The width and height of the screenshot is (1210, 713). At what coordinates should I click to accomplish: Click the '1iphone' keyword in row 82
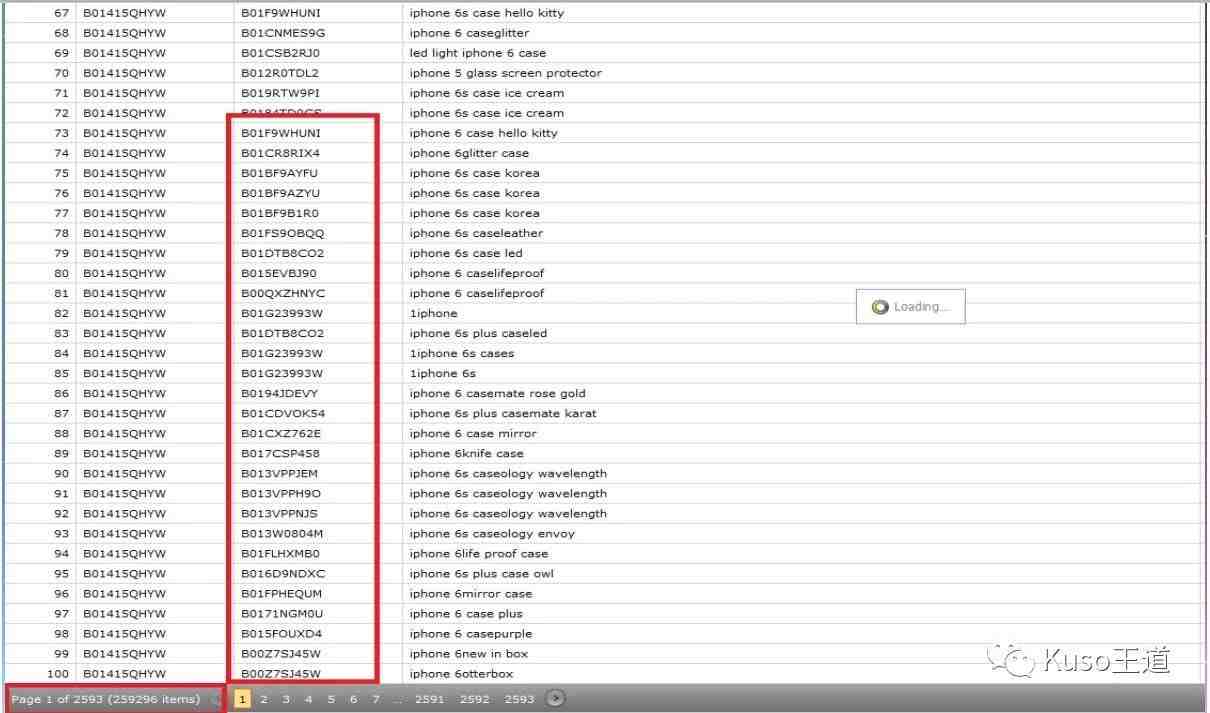pos(433,313)
